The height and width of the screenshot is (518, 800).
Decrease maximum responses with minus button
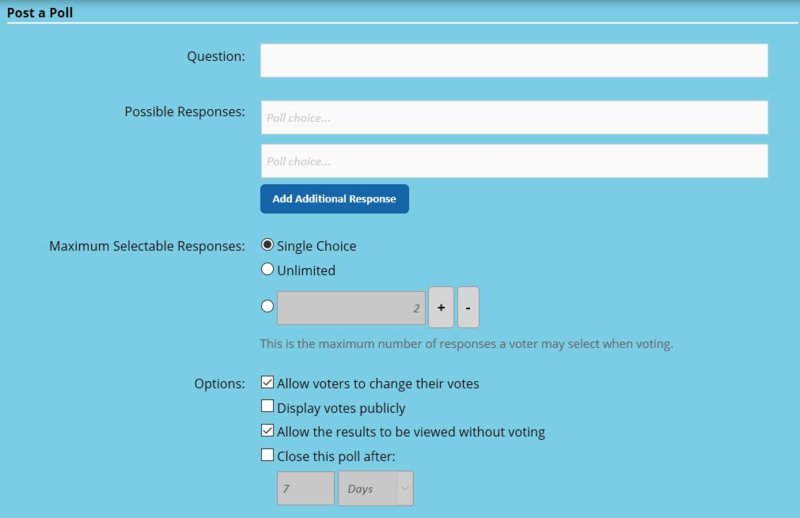point(468,308)
